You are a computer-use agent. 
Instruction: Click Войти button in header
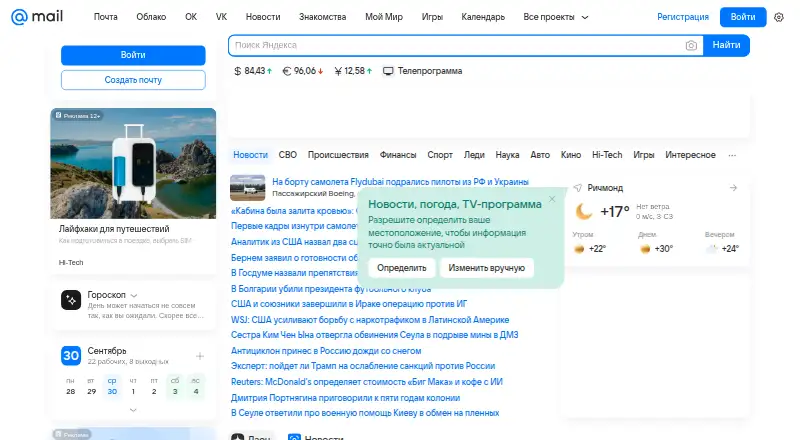pos(743,17)
